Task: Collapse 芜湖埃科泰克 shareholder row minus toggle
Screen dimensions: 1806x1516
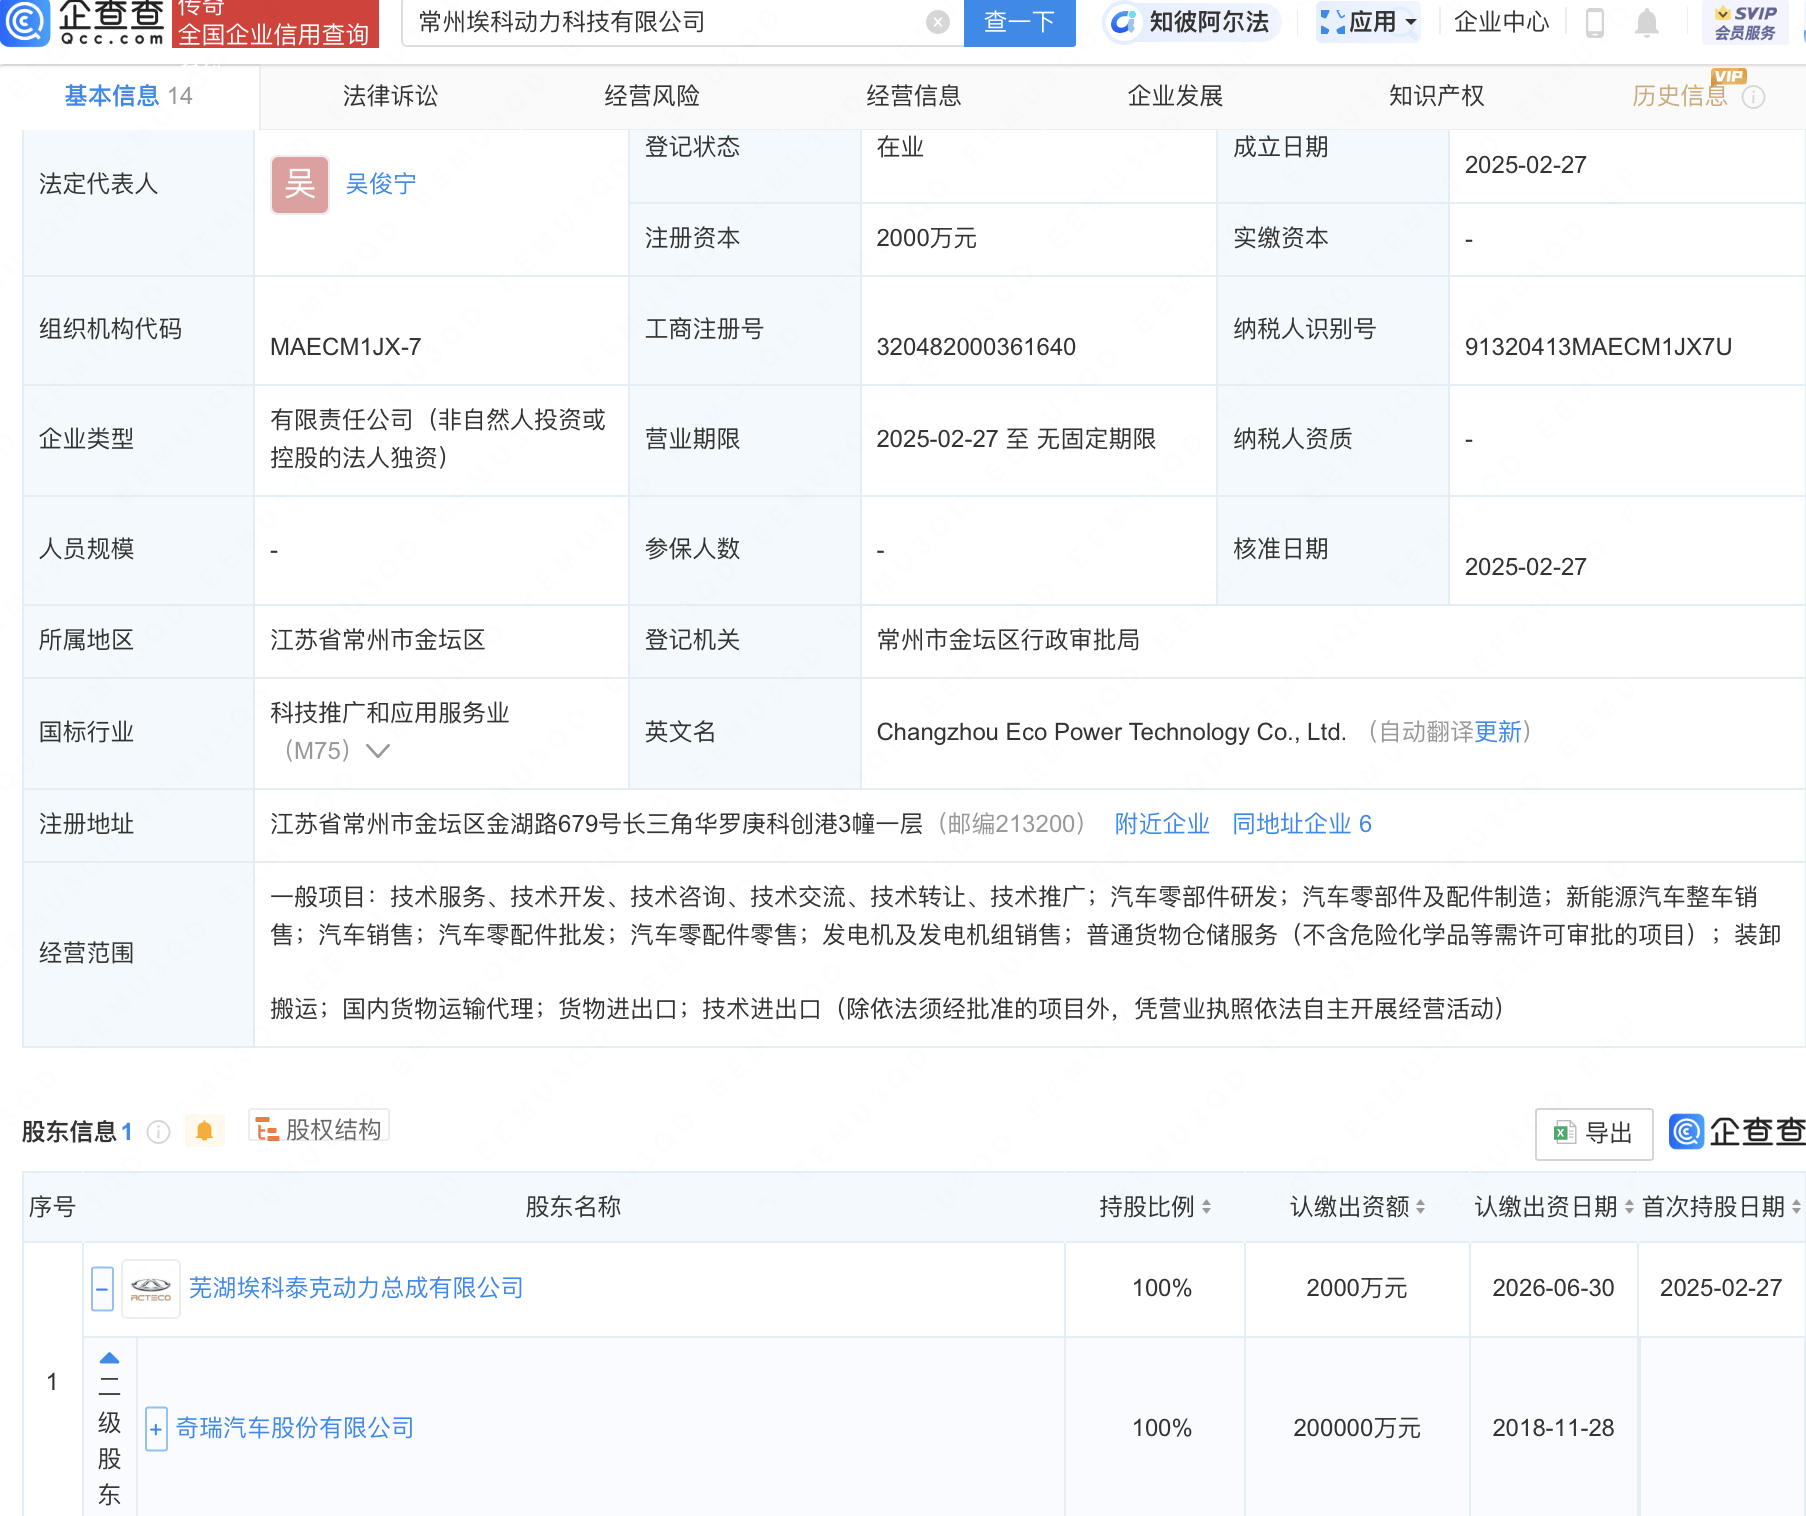Action: (x=102, y=1289)
